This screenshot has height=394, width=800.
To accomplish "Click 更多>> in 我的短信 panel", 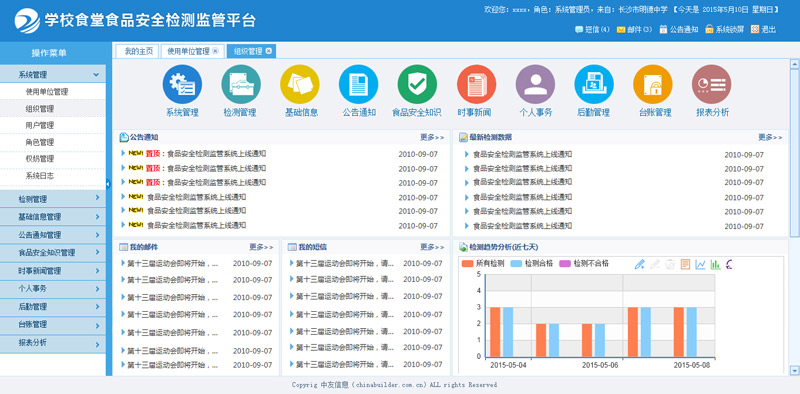I will tap(432, 247).
